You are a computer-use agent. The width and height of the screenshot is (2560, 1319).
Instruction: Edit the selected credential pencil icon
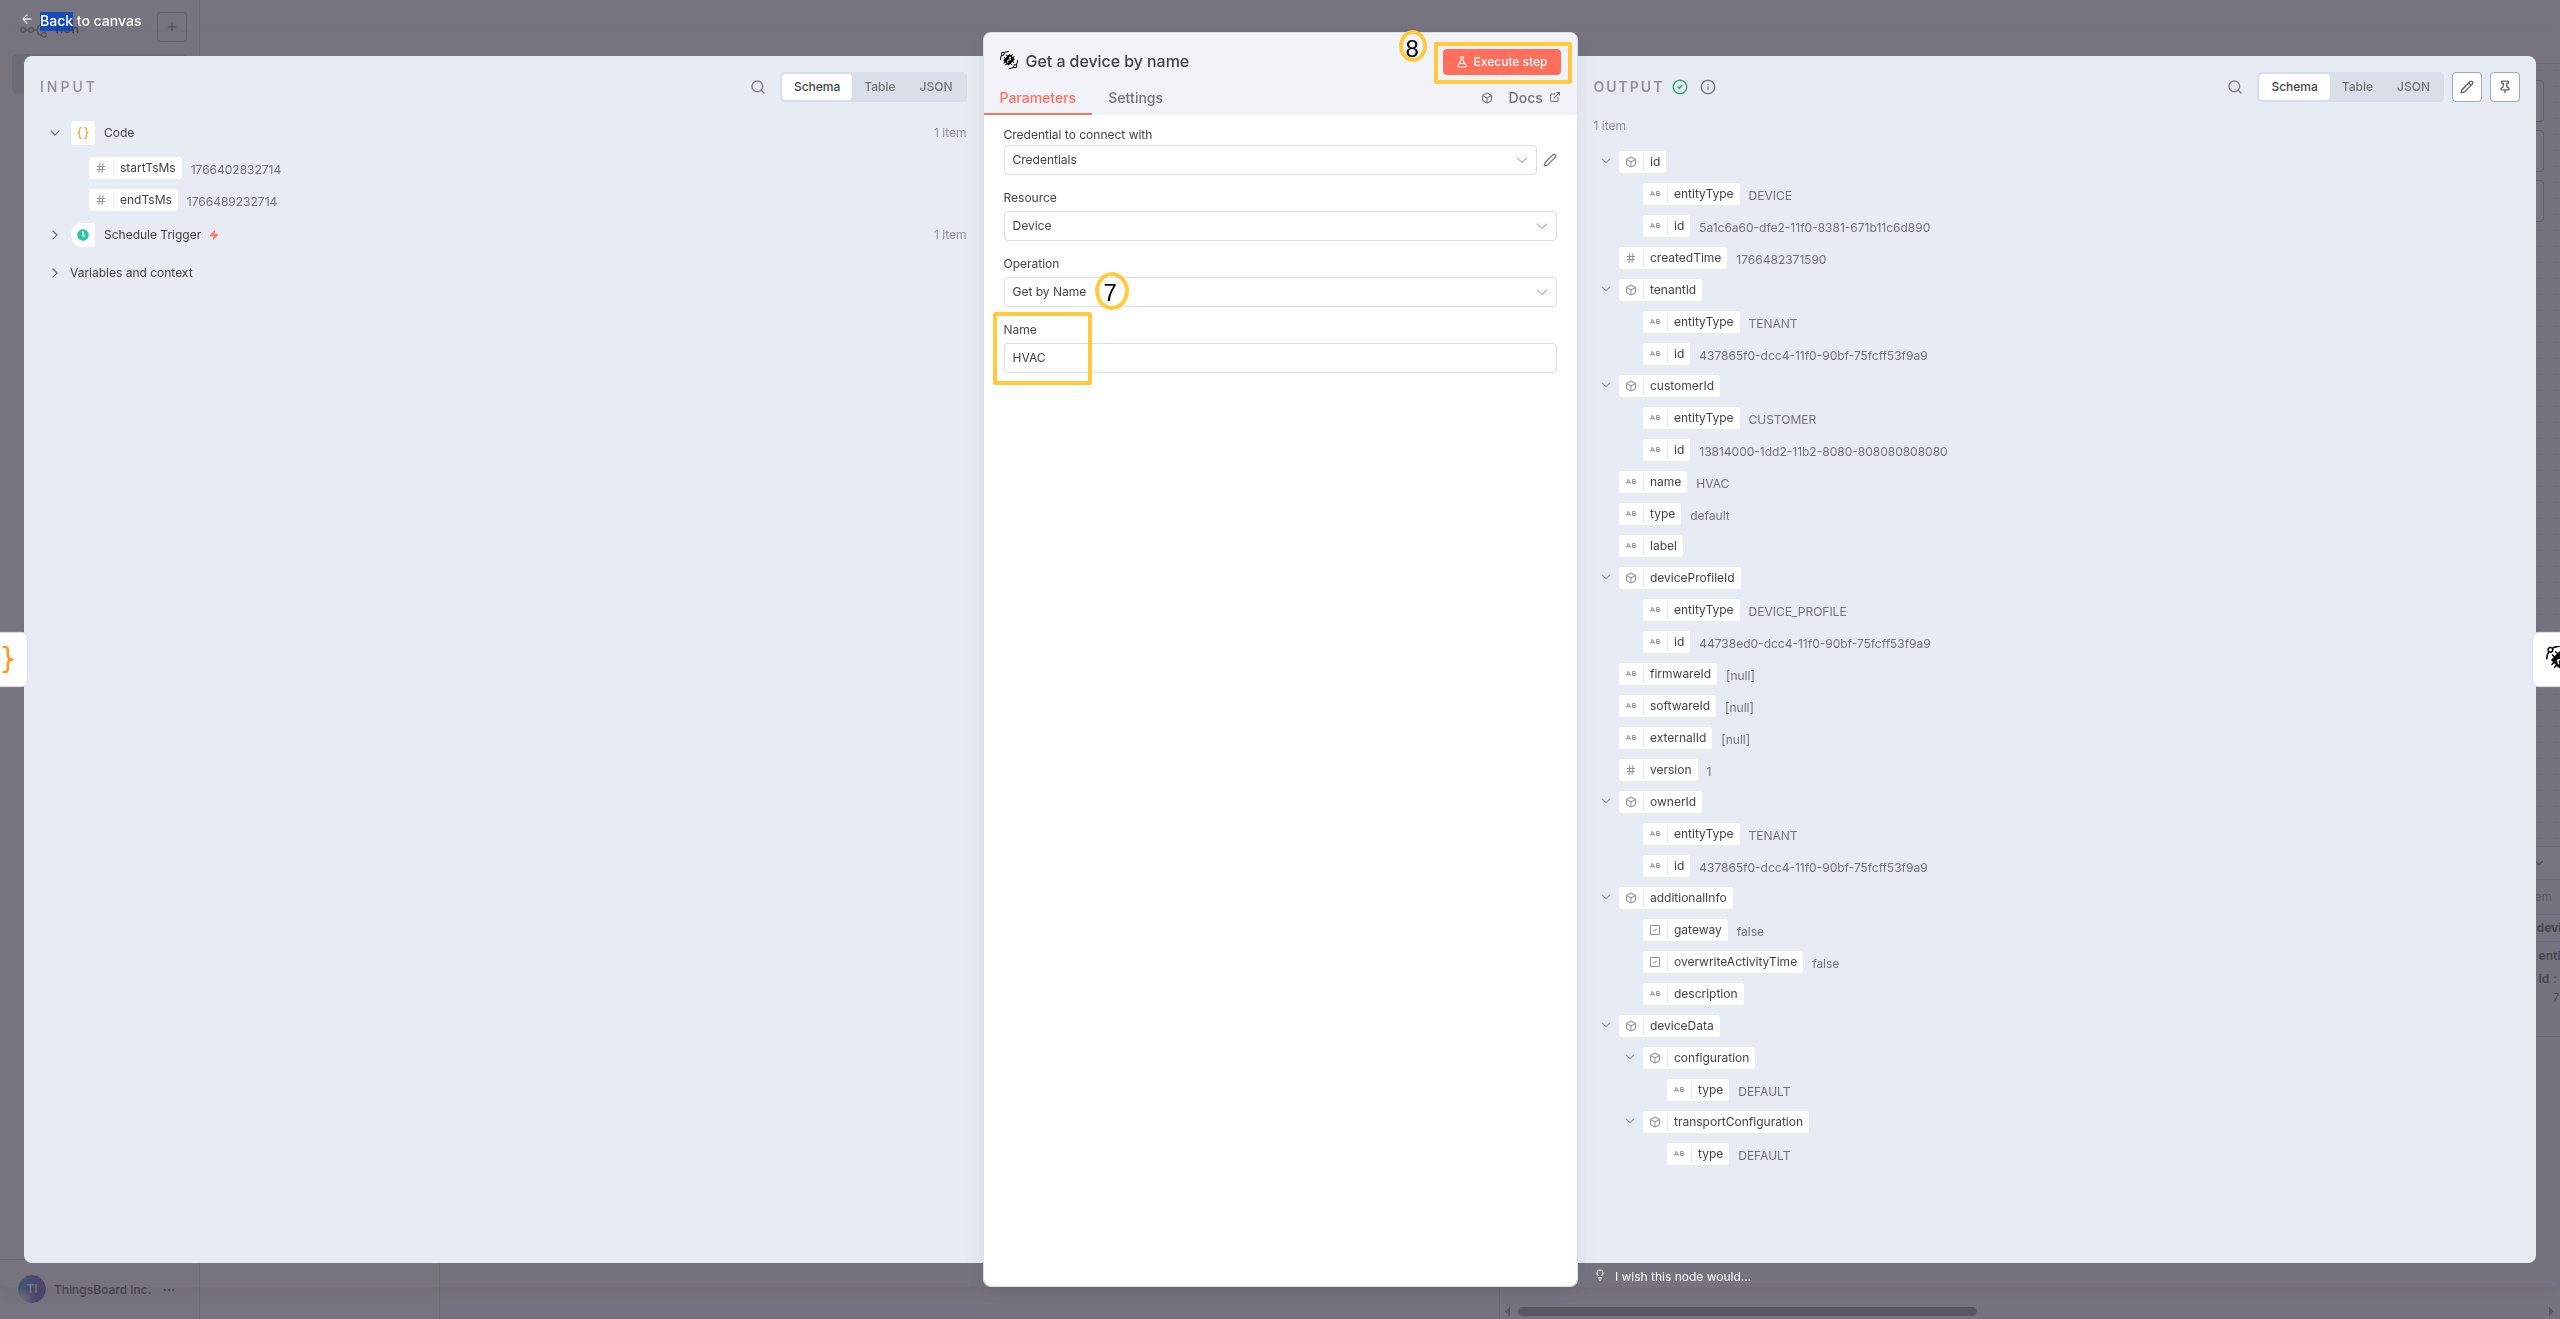1550,160
